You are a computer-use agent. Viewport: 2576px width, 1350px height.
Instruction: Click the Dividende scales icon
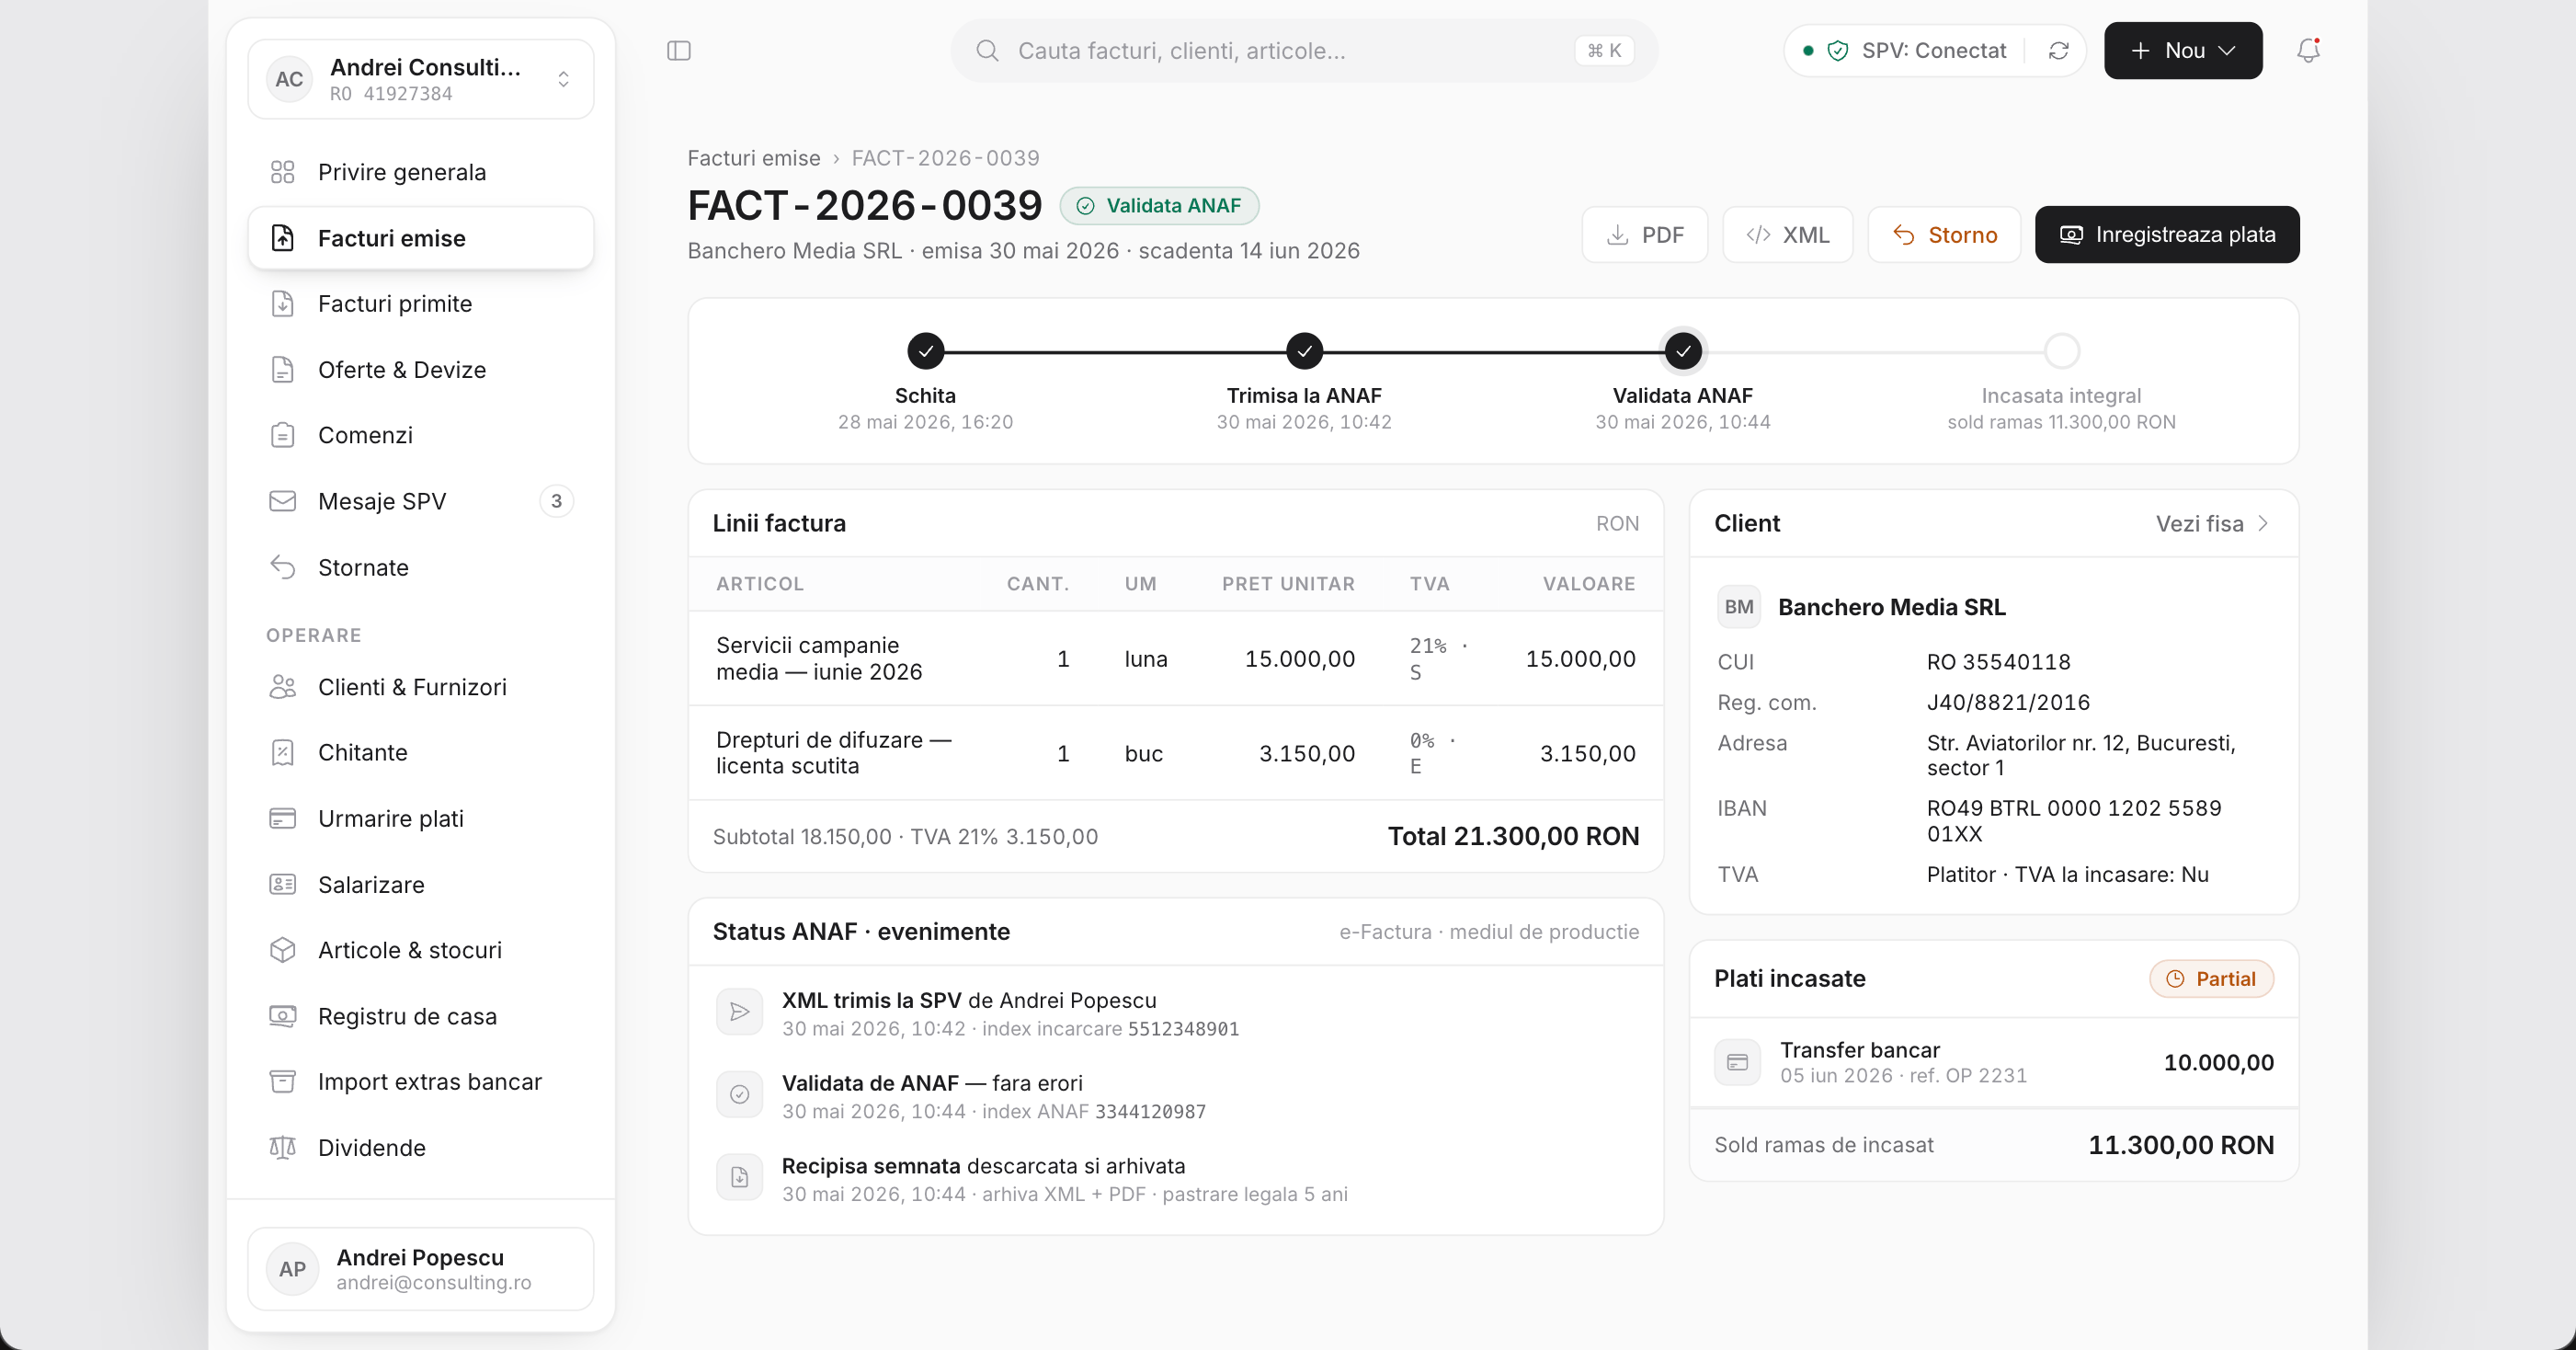(283, 1148)
